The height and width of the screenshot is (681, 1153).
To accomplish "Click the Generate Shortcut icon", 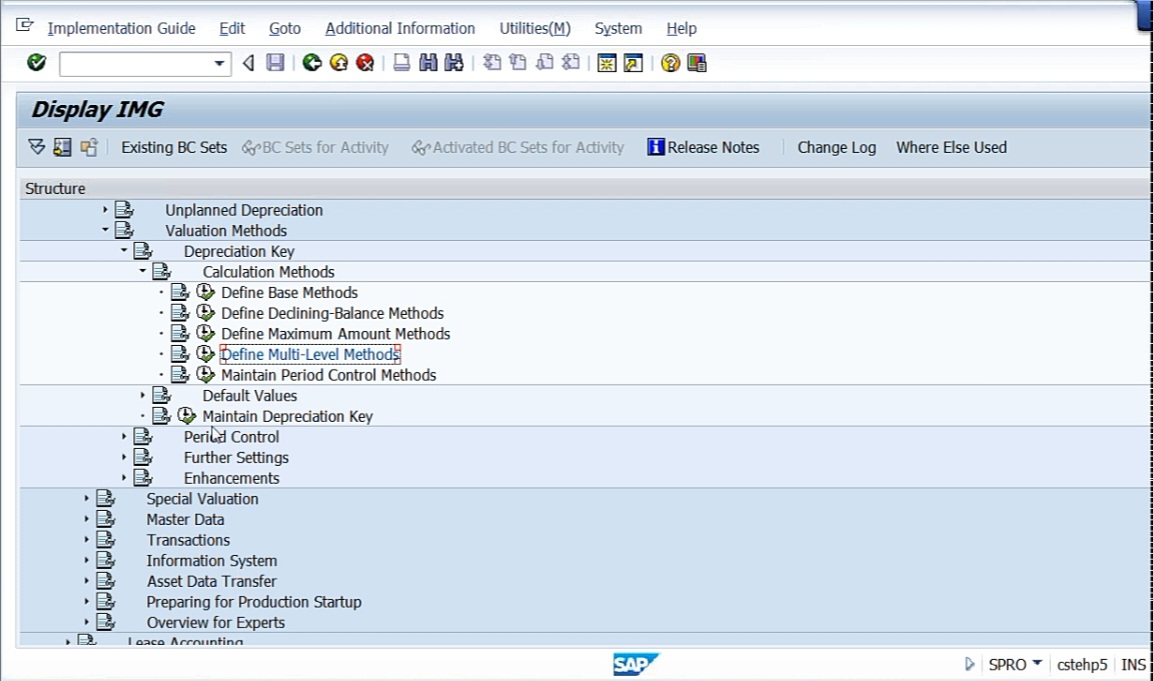I will [633, 63].
